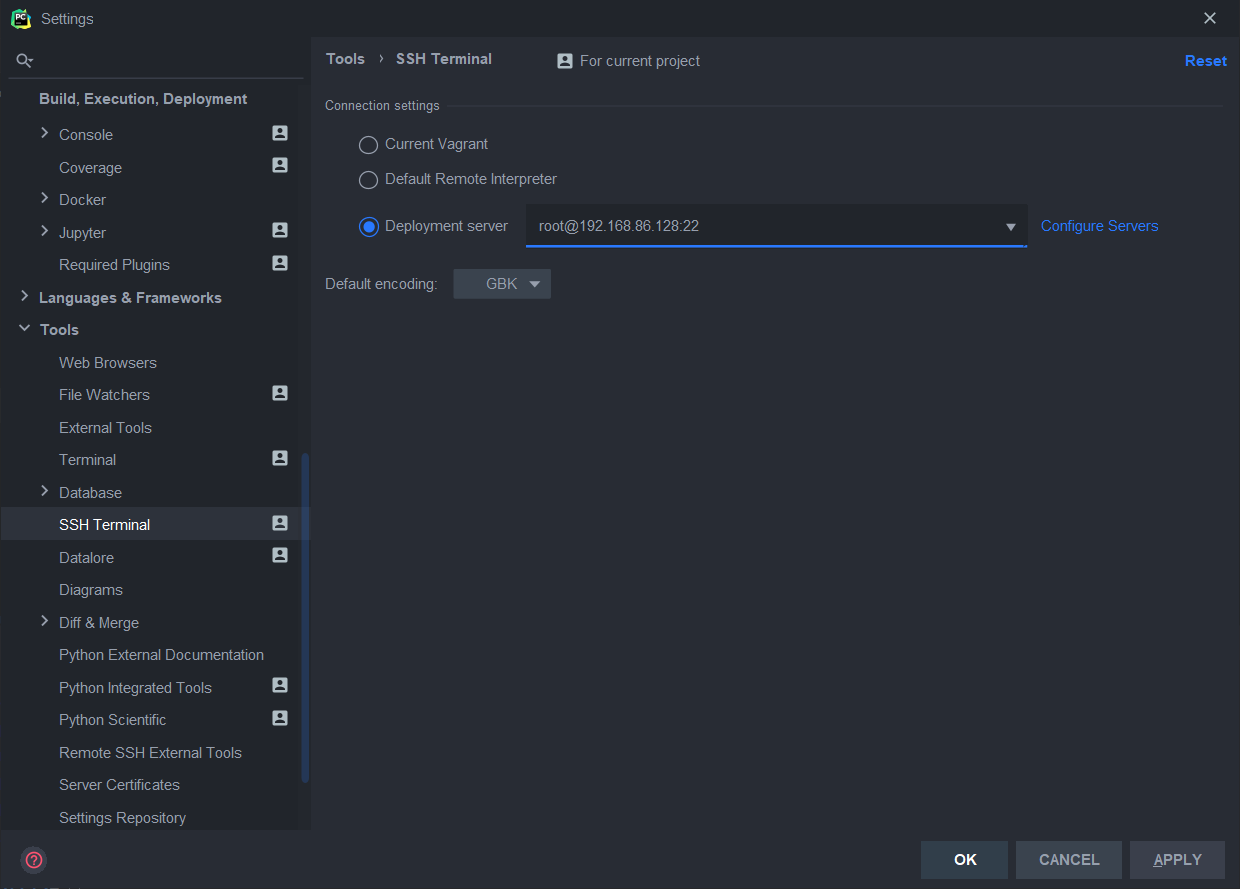Select Default Remote Interpreter radio button
This screenshot has width=1240, height=889.
(369, 180)
